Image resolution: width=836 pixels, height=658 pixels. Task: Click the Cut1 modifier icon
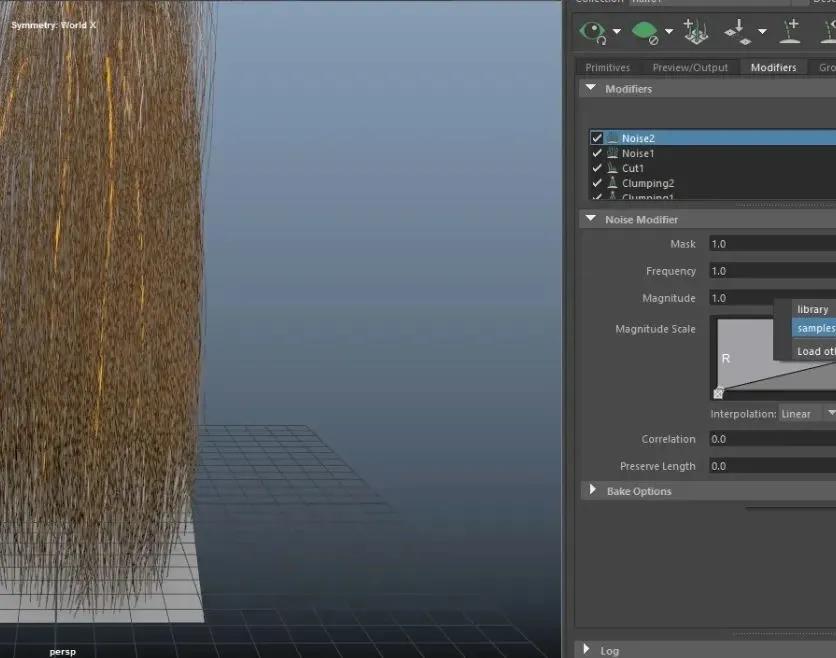(x=613, y=168)
